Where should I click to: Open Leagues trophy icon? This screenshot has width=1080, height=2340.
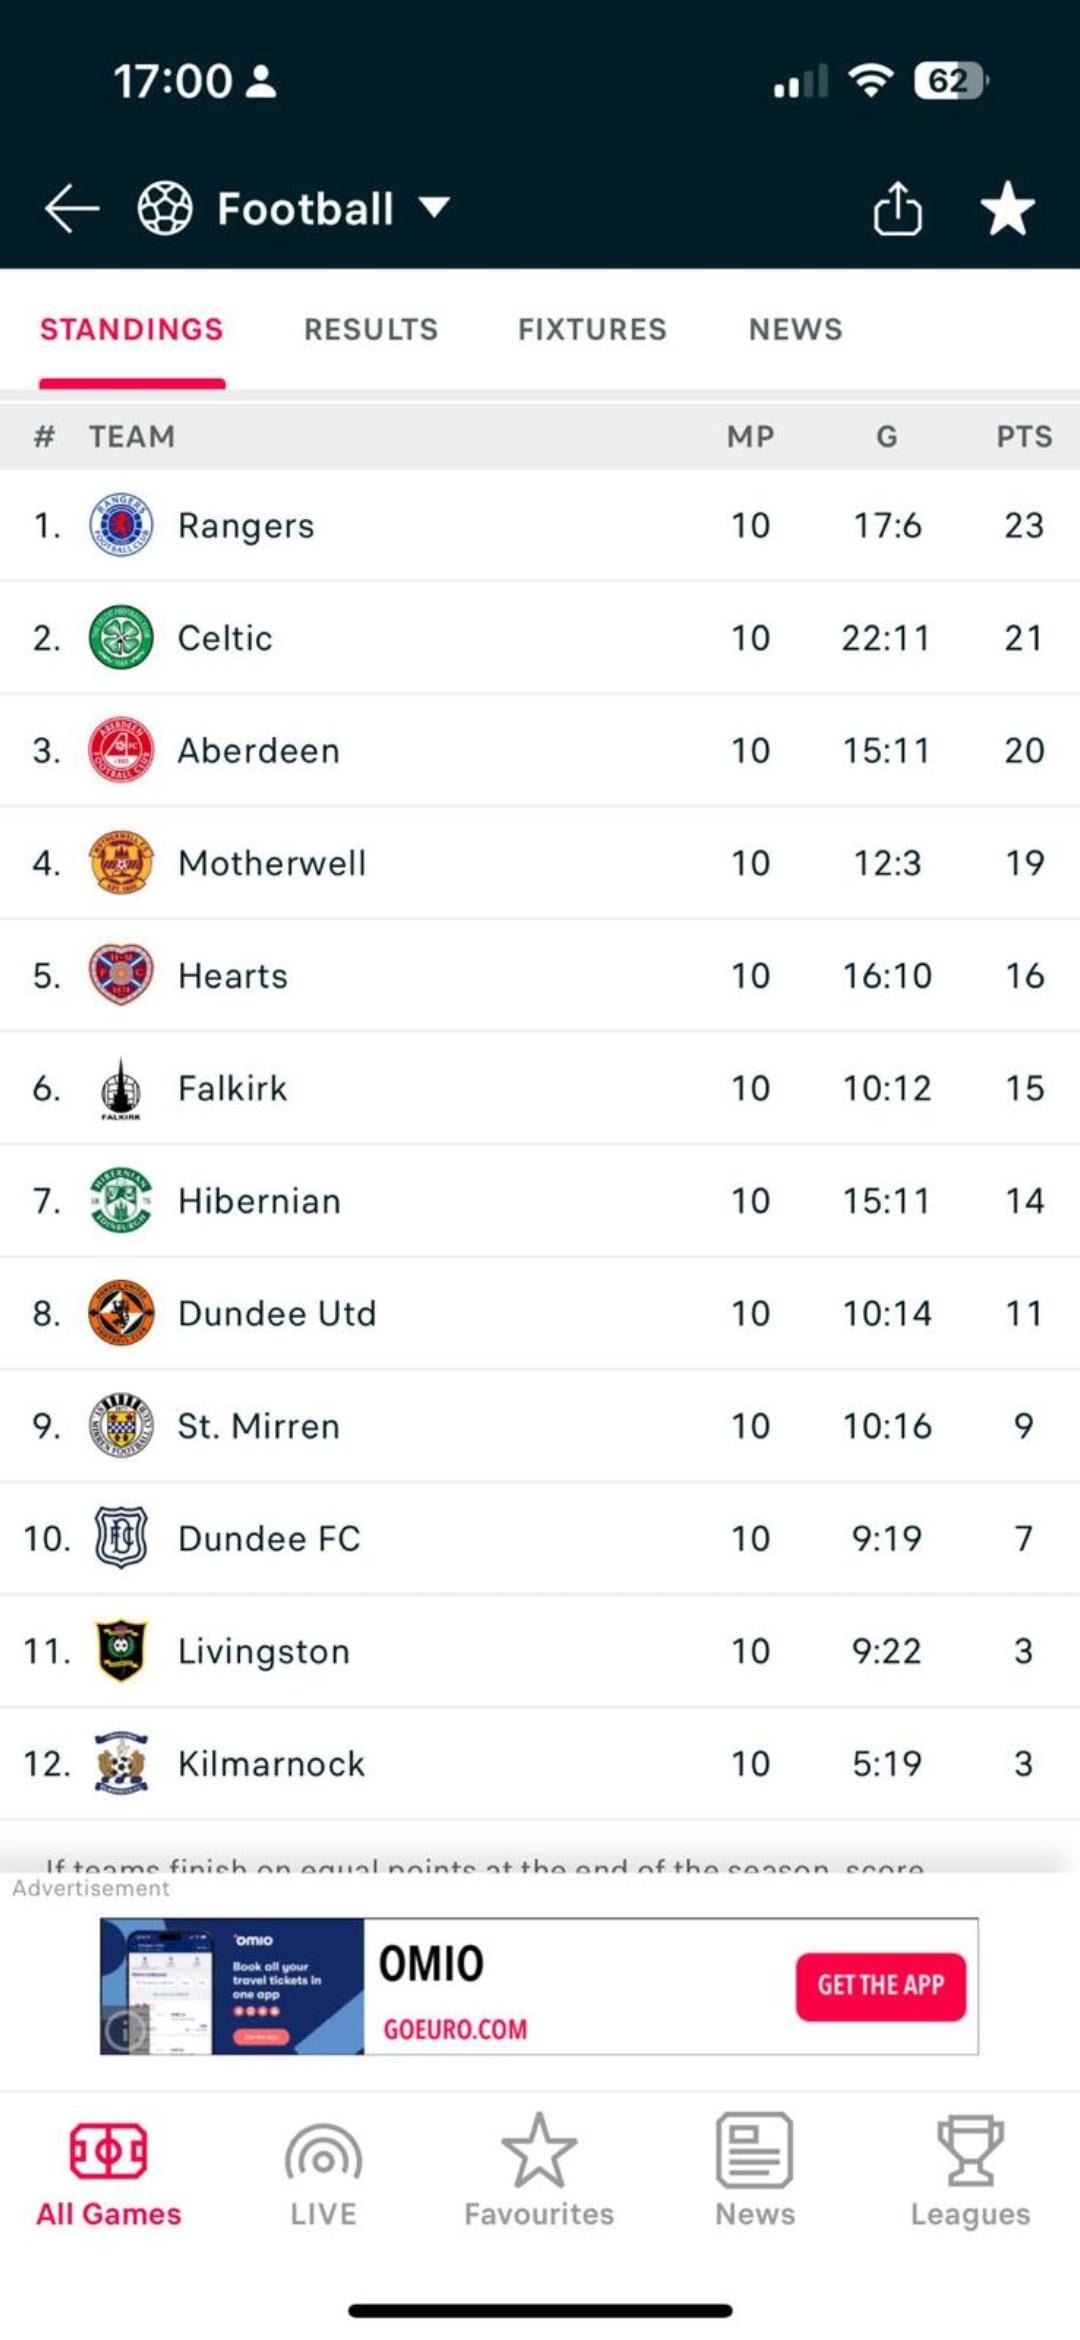tap(970, 2152)
